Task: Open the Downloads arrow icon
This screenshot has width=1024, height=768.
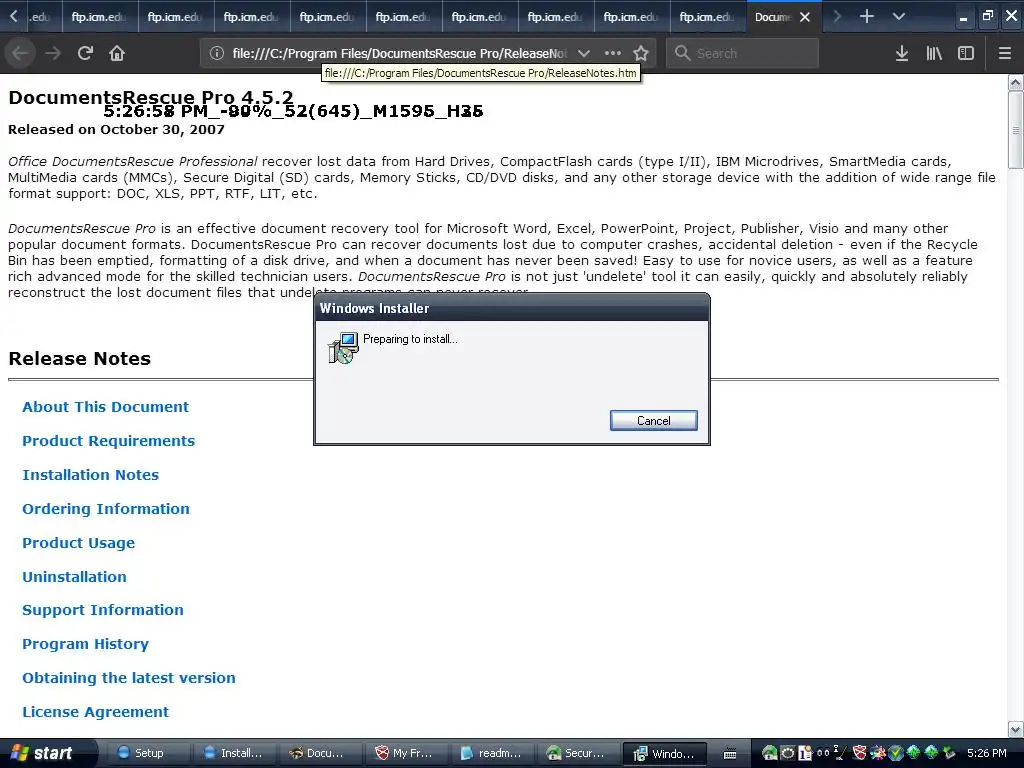Action: click(x=902, y=53)
